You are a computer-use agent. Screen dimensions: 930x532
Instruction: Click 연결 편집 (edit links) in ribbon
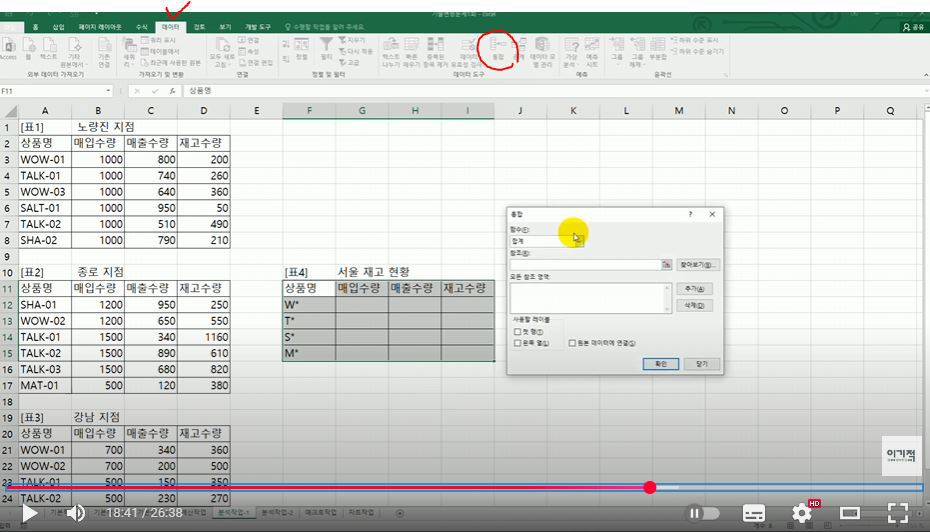pos(256,62)
